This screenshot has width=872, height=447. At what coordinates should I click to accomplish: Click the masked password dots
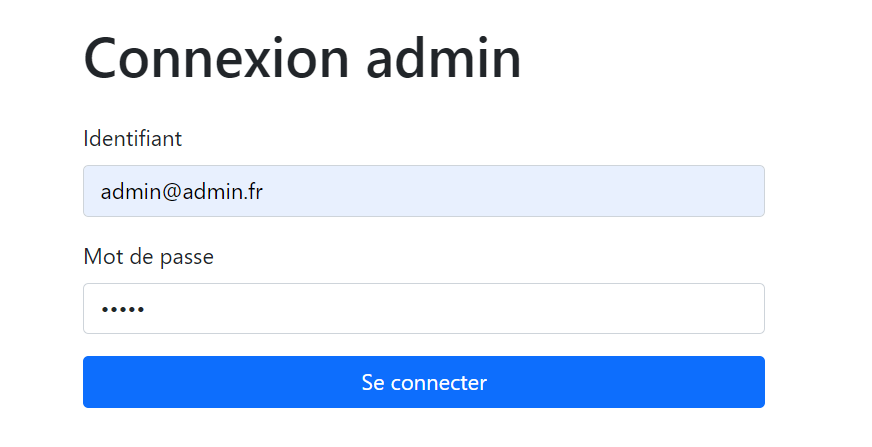122,310
